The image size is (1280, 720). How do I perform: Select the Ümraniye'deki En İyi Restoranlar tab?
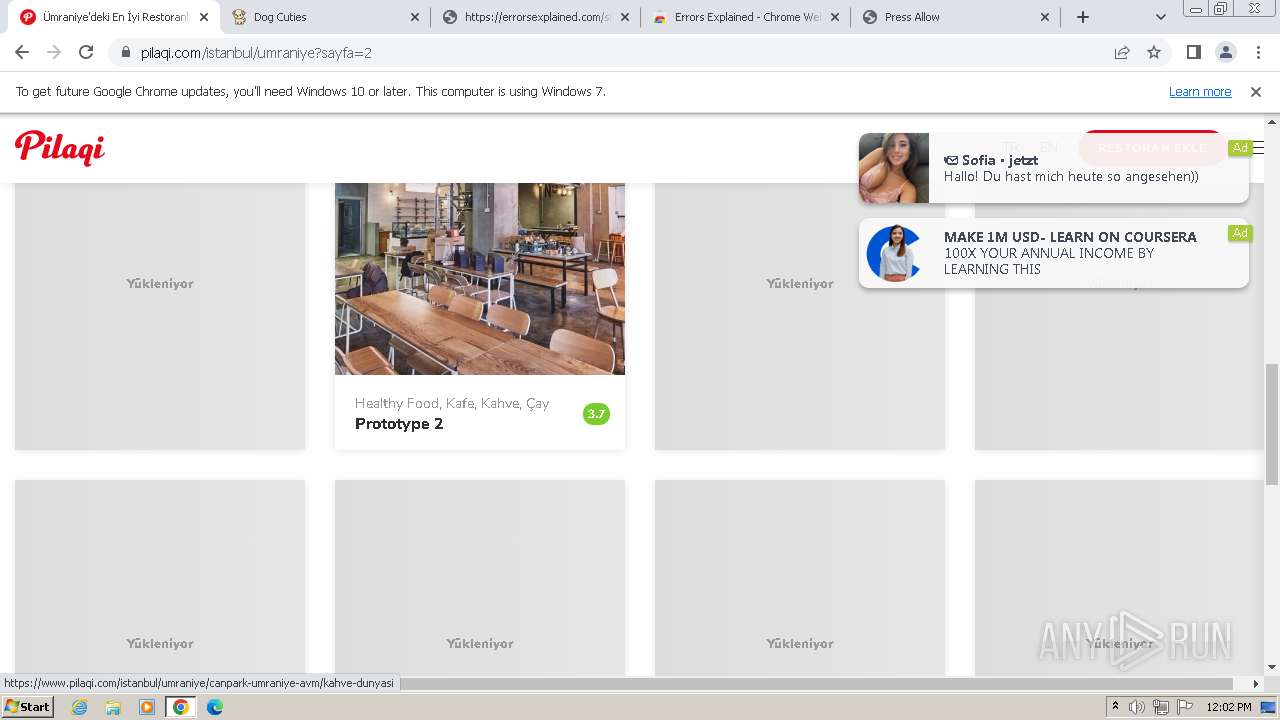(x=115, y=17)
